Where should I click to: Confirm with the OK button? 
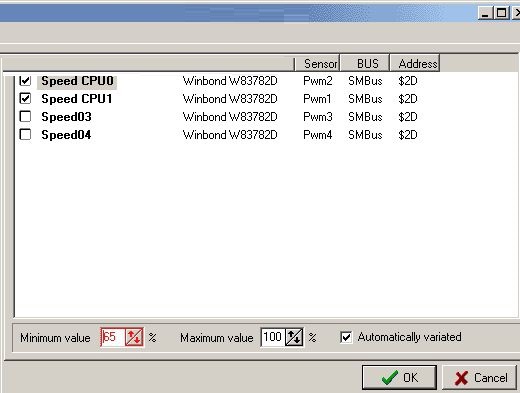[399, 377]
